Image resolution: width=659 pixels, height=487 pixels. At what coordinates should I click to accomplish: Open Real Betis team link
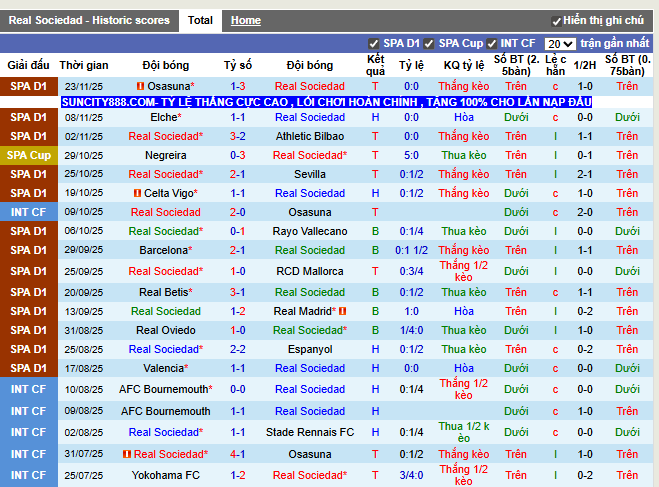click(x=163, y=292)
